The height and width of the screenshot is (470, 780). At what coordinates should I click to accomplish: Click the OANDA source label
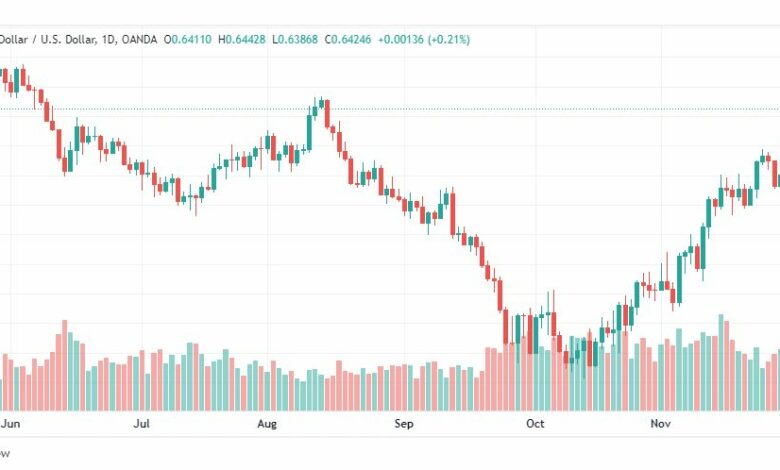(139, 39)
